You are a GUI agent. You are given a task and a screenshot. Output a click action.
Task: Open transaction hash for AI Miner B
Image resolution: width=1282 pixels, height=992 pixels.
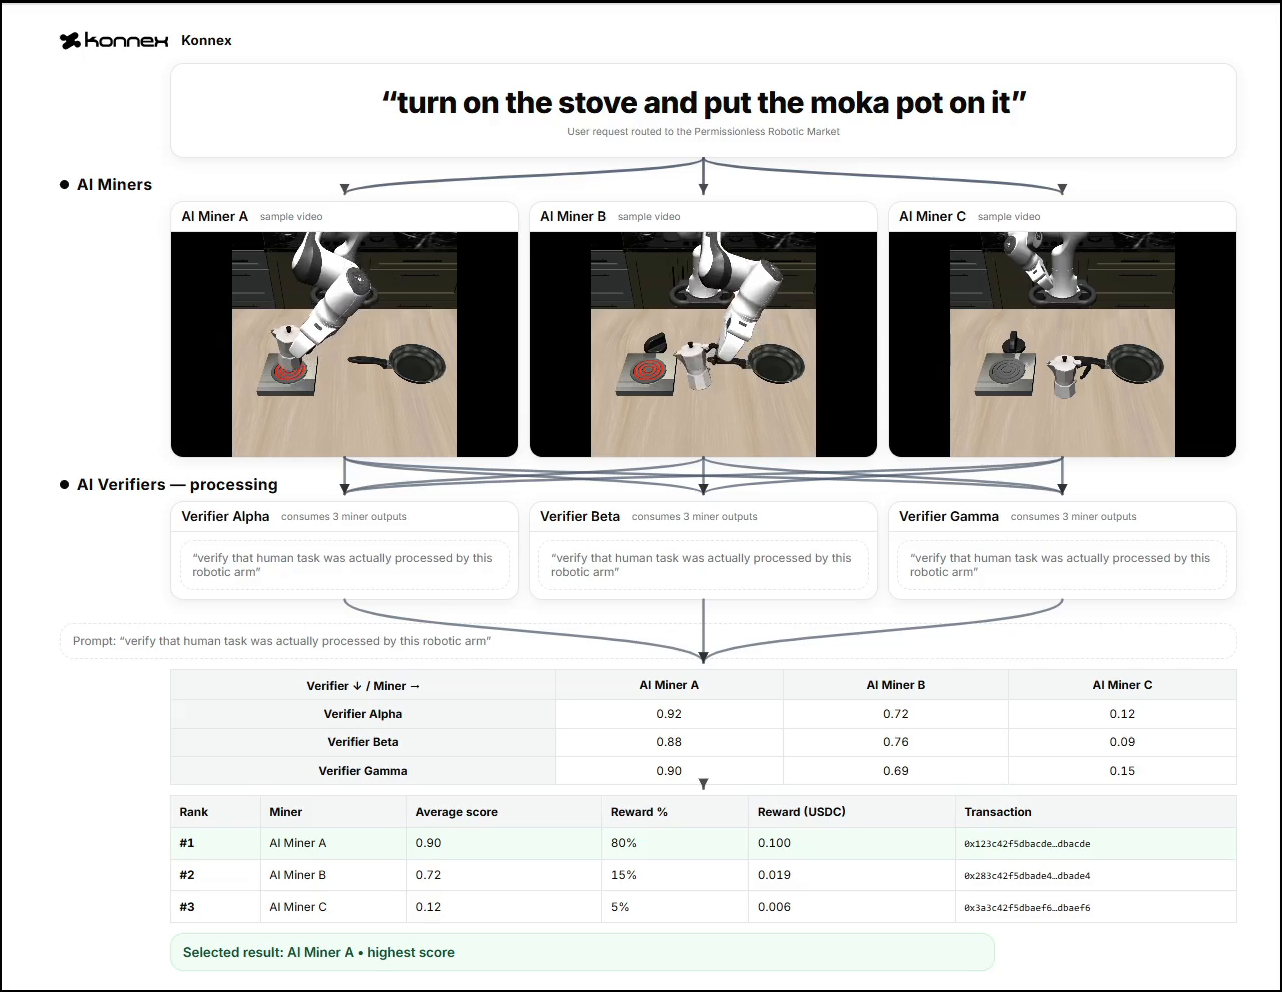1027,876
